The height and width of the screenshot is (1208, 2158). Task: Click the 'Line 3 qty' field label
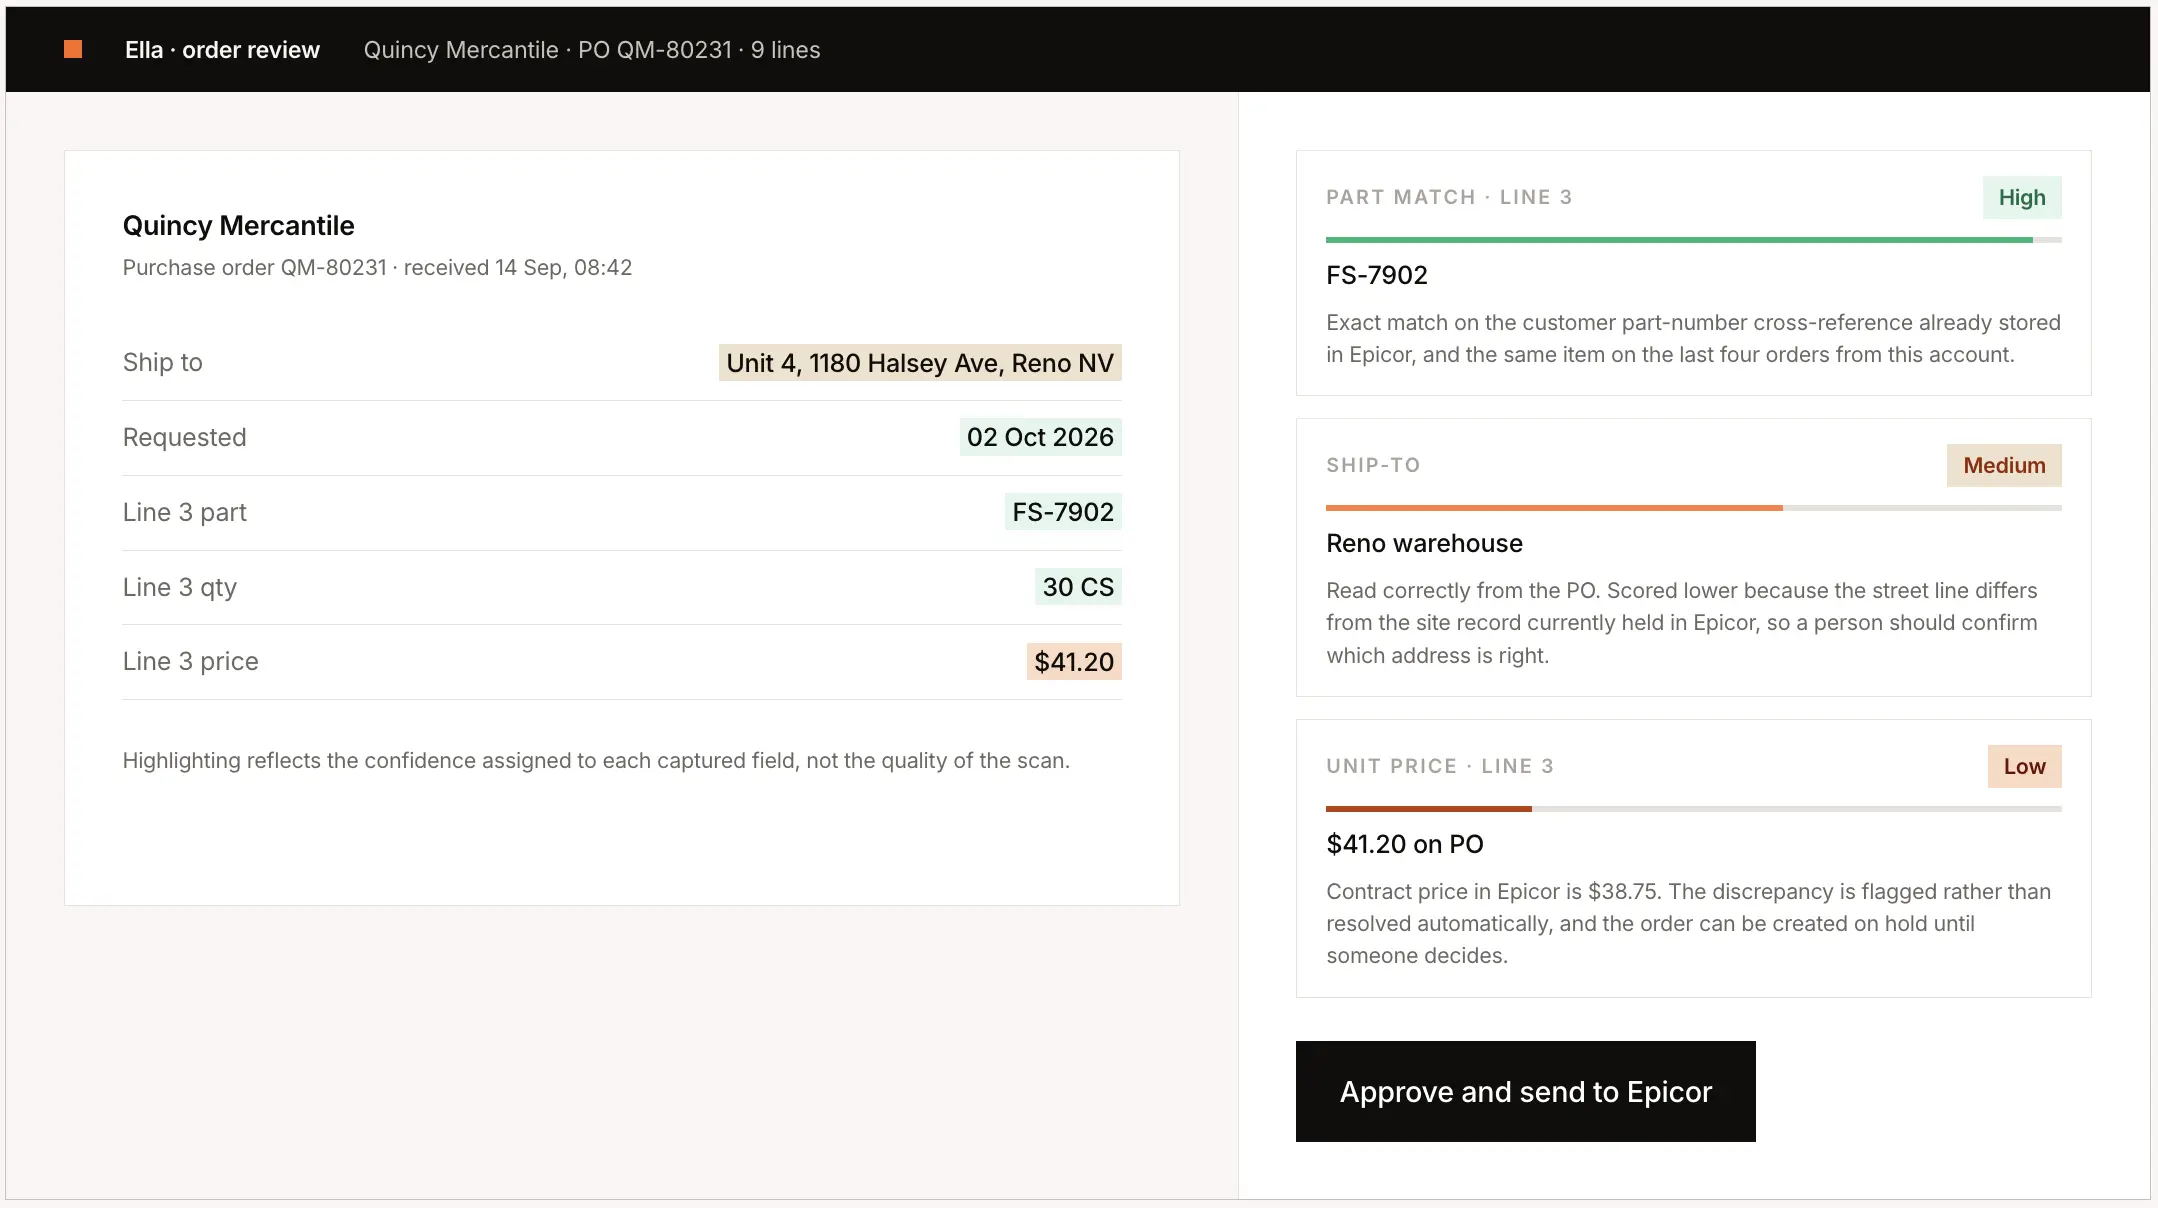click(x=179, y=587)
